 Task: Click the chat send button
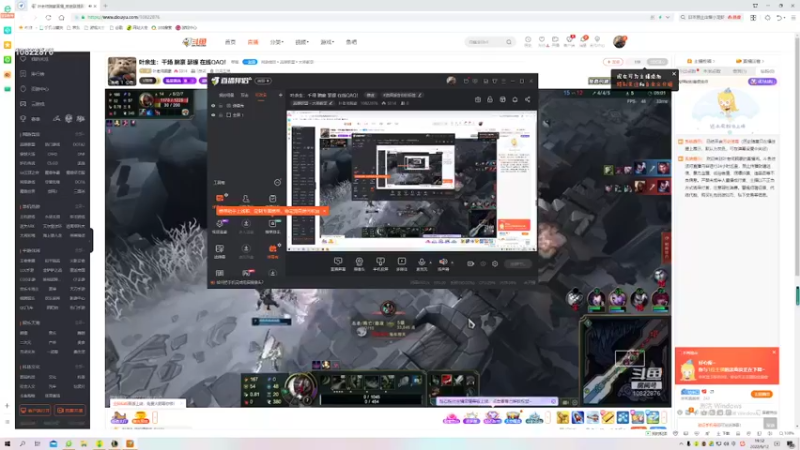click(x=770, y=423)
